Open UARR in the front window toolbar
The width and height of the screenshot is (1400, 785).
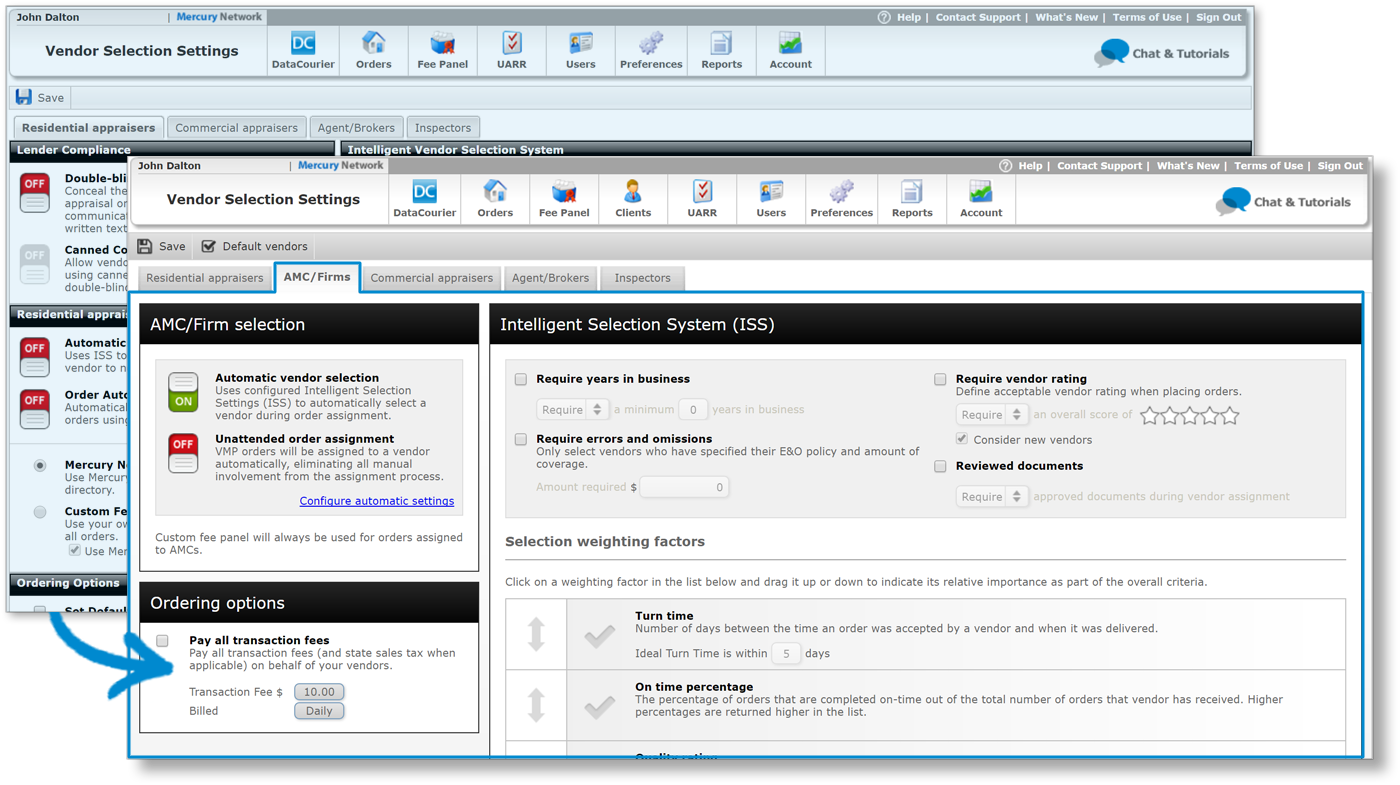point(702,198)
